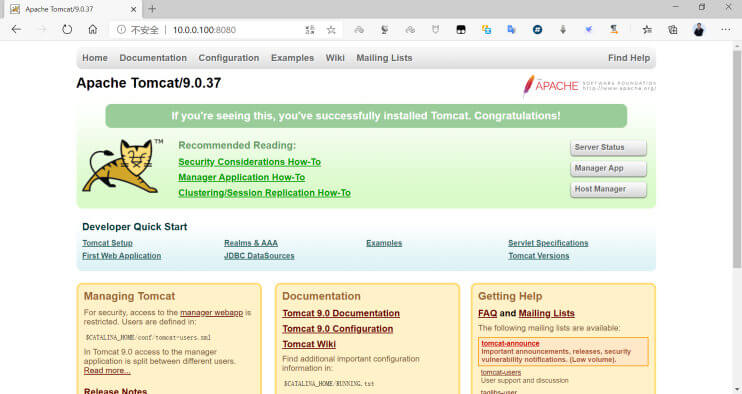Close the Apache Tomcat/9.0.37 tab

(133, 9)
